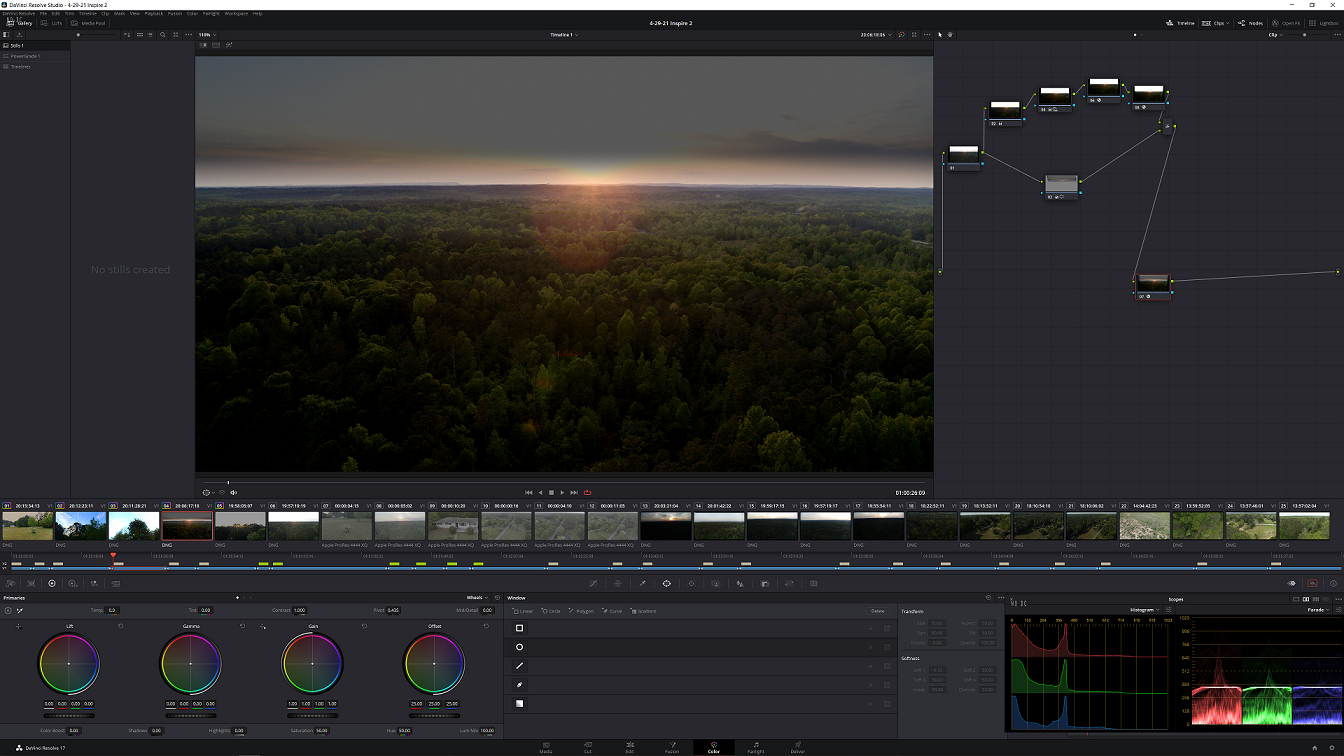1344x756 pixels.
Task: Click center of Gamma color wheel
Action: (x=190, y=664)
